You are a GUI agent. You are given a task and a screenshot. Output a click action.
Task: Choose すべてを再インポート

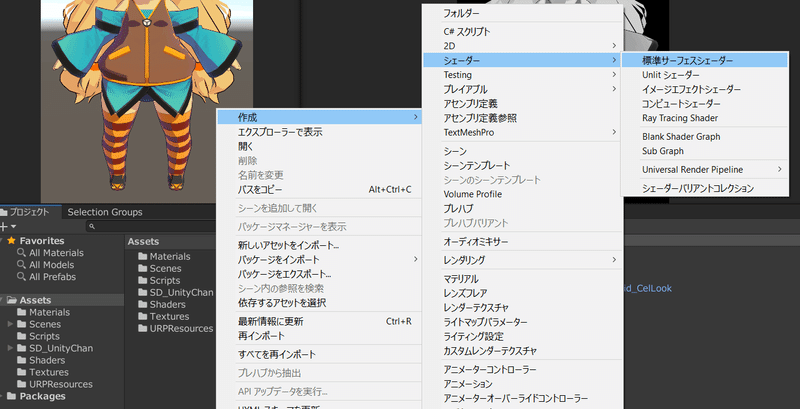[319, 354]
